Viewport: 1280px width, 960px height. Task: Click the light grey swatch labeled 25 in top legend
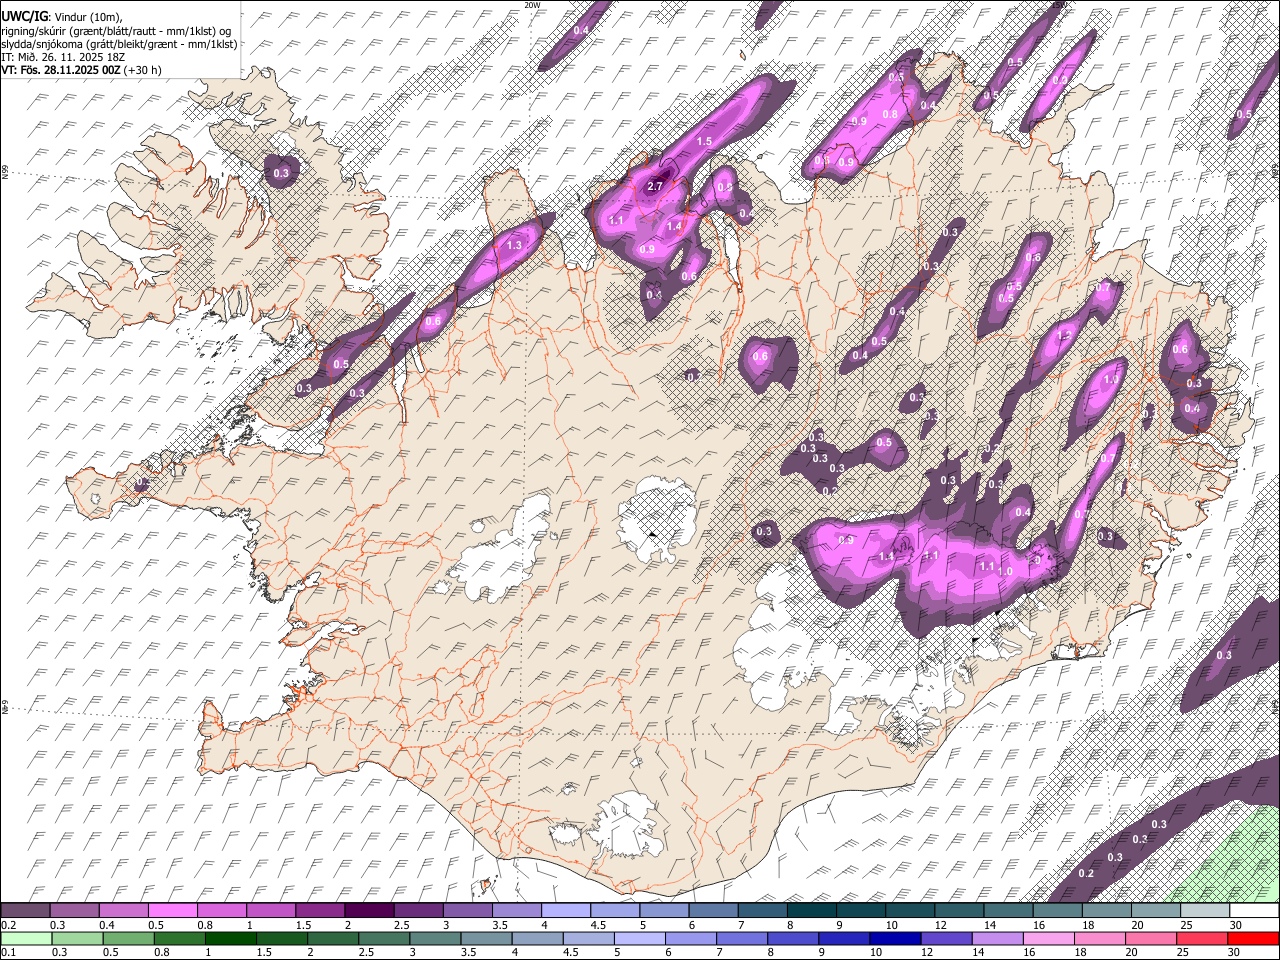pos(1205,910)
